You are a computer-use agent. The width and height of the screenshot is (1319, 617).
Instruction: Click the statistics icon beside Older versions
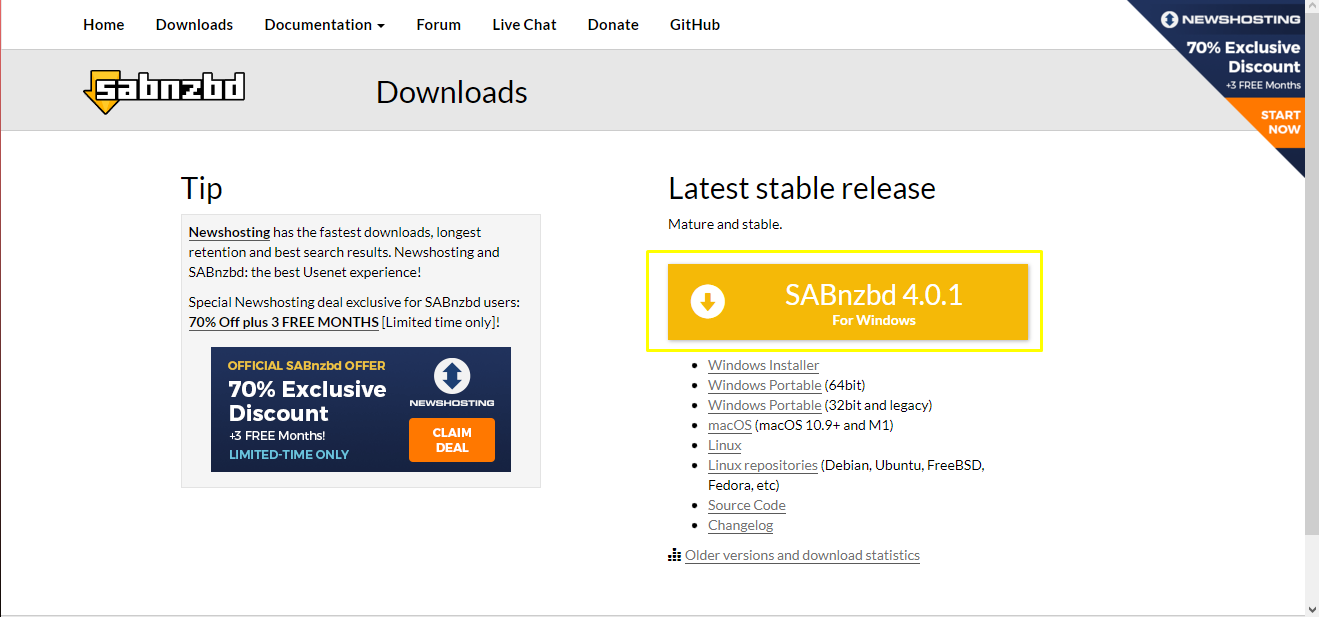(674, 555)
